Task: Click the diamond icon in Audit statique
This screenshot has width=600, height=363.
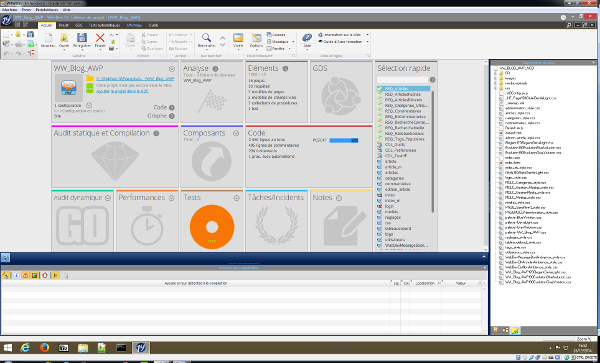Action: 115,161
